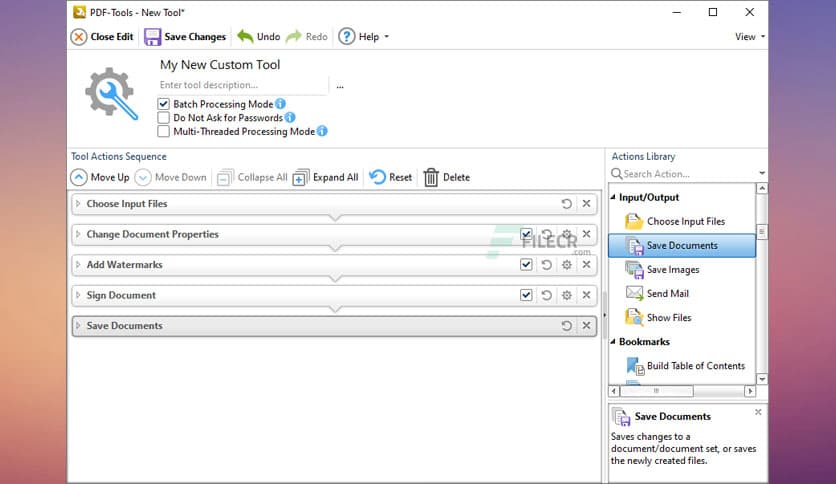Expand the Add Watermarks action

point(78,264)
